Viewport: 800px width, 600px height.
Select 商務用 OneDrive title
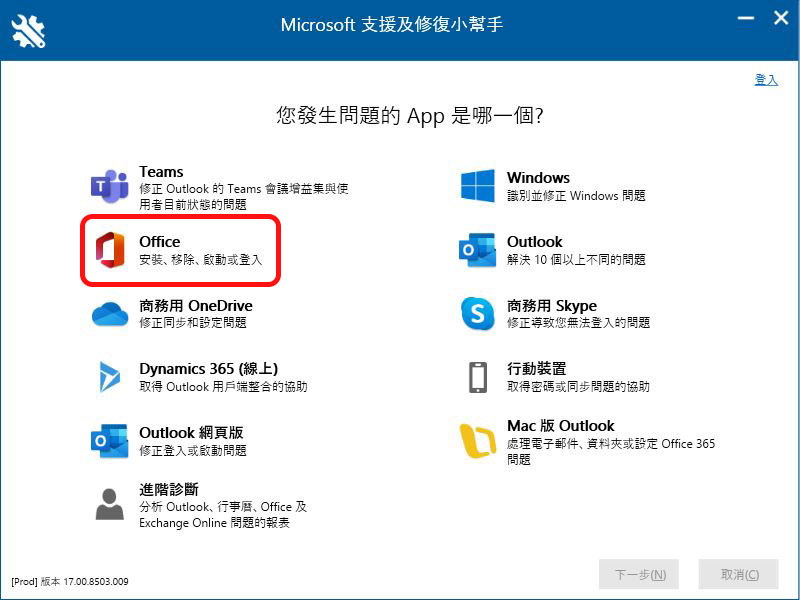[196, 306]
